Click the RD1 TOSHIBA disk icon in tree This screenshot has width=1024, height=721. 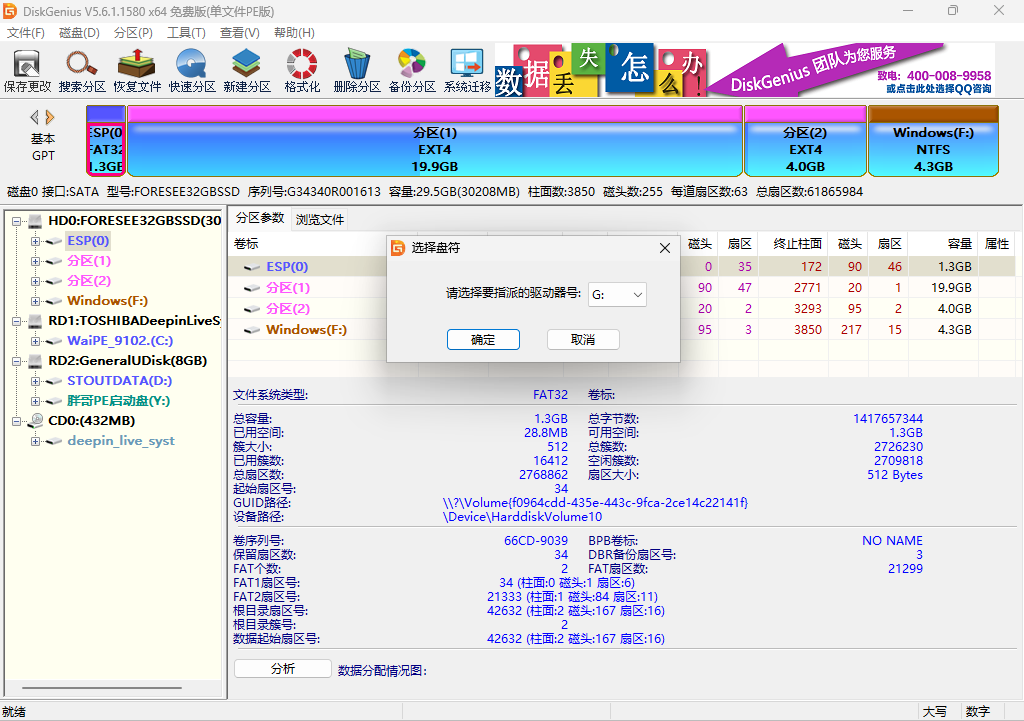pyautogui.click(x=36, y=321)
